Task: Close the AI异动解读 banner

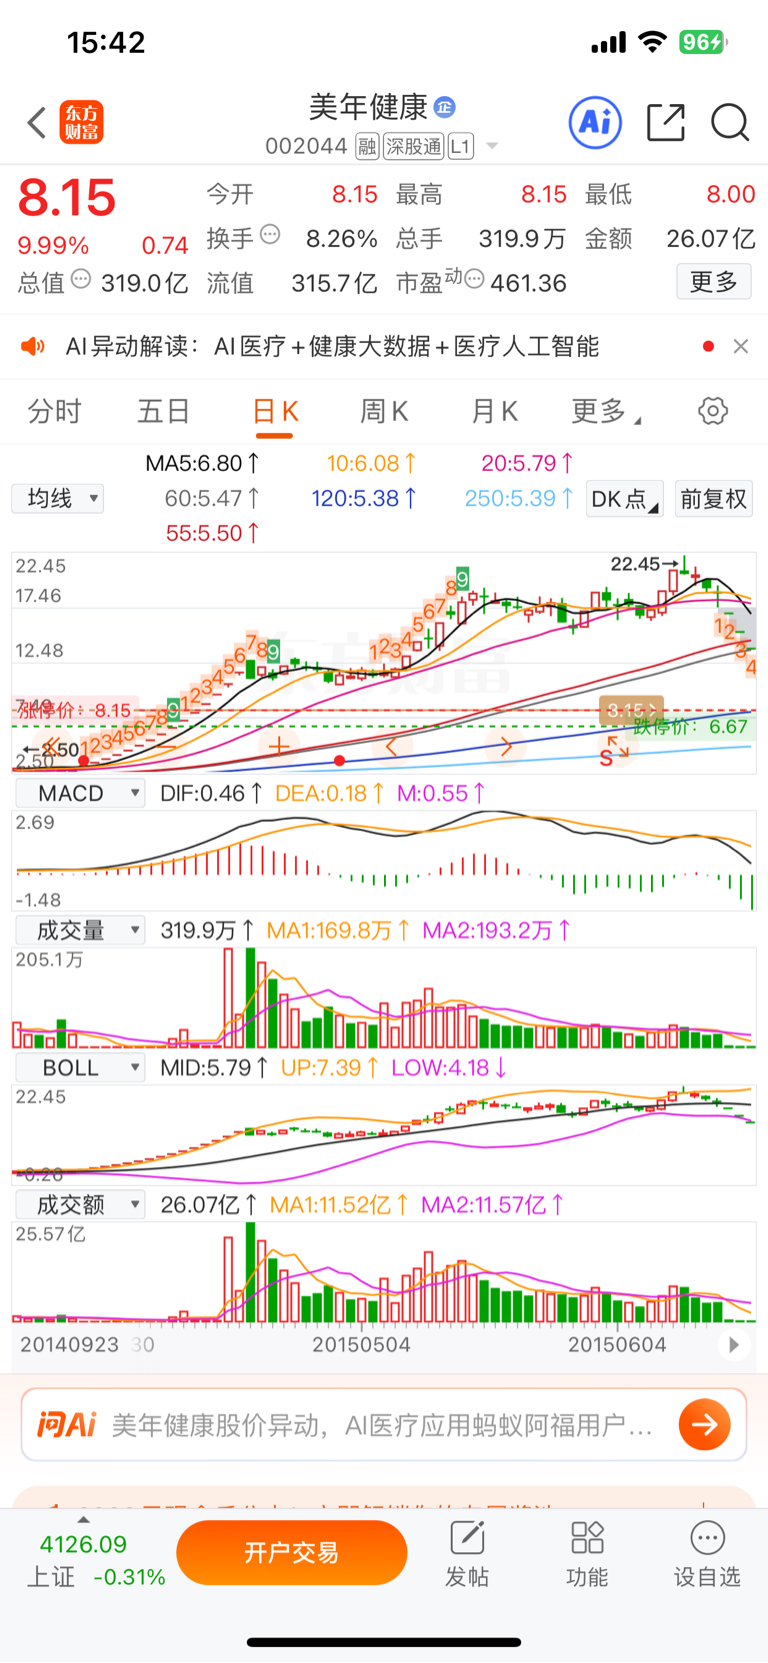Action: click(x=741, y=346)
